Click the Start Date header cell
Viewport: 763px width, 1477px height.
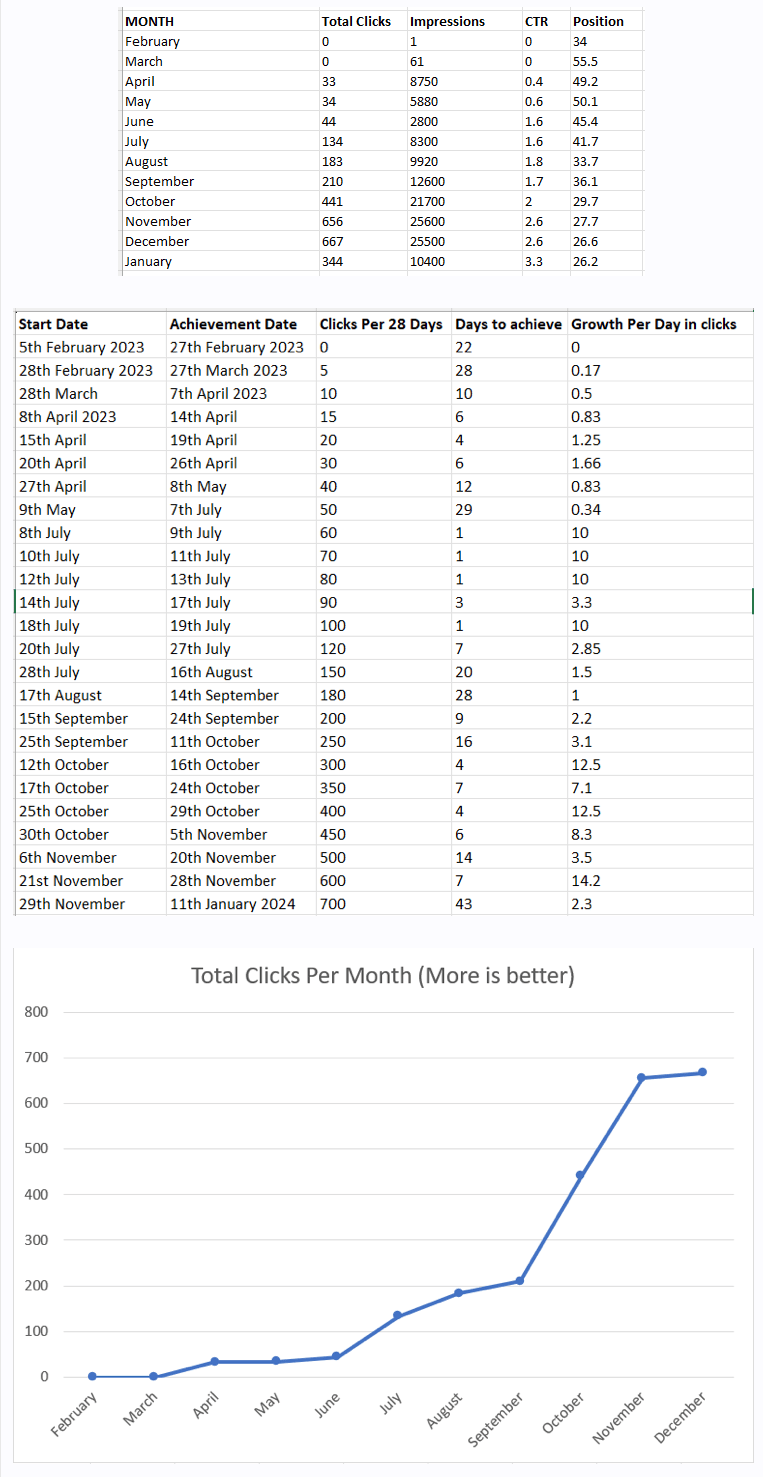click(x=53, y=324)
